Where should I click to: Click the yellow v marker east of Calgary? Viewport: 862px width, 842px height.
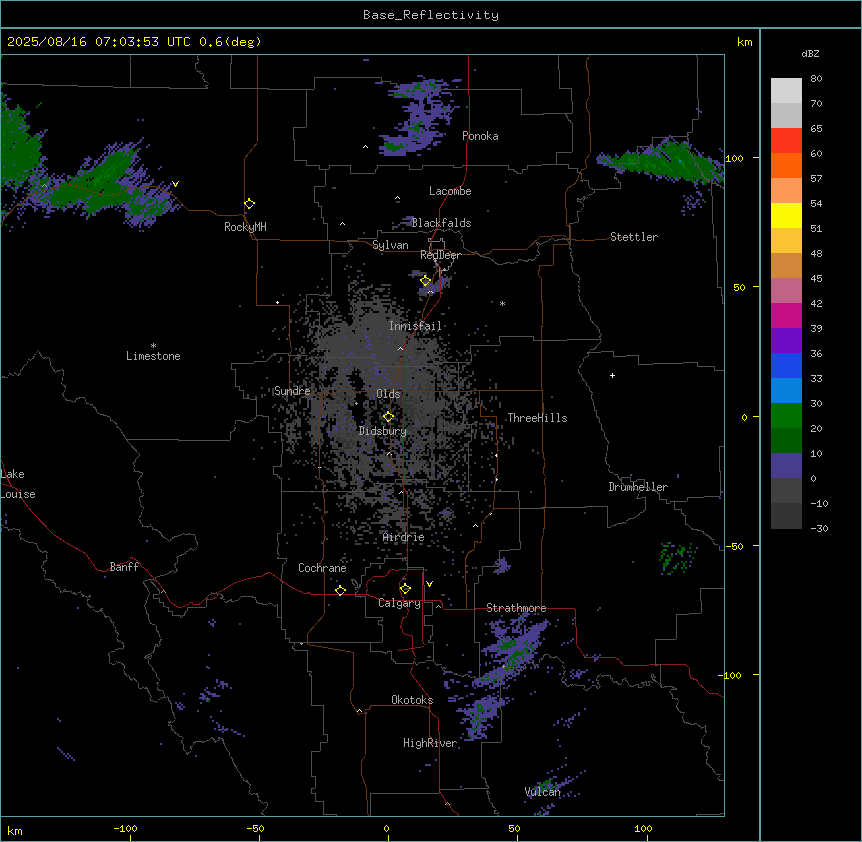click(429, 584)
